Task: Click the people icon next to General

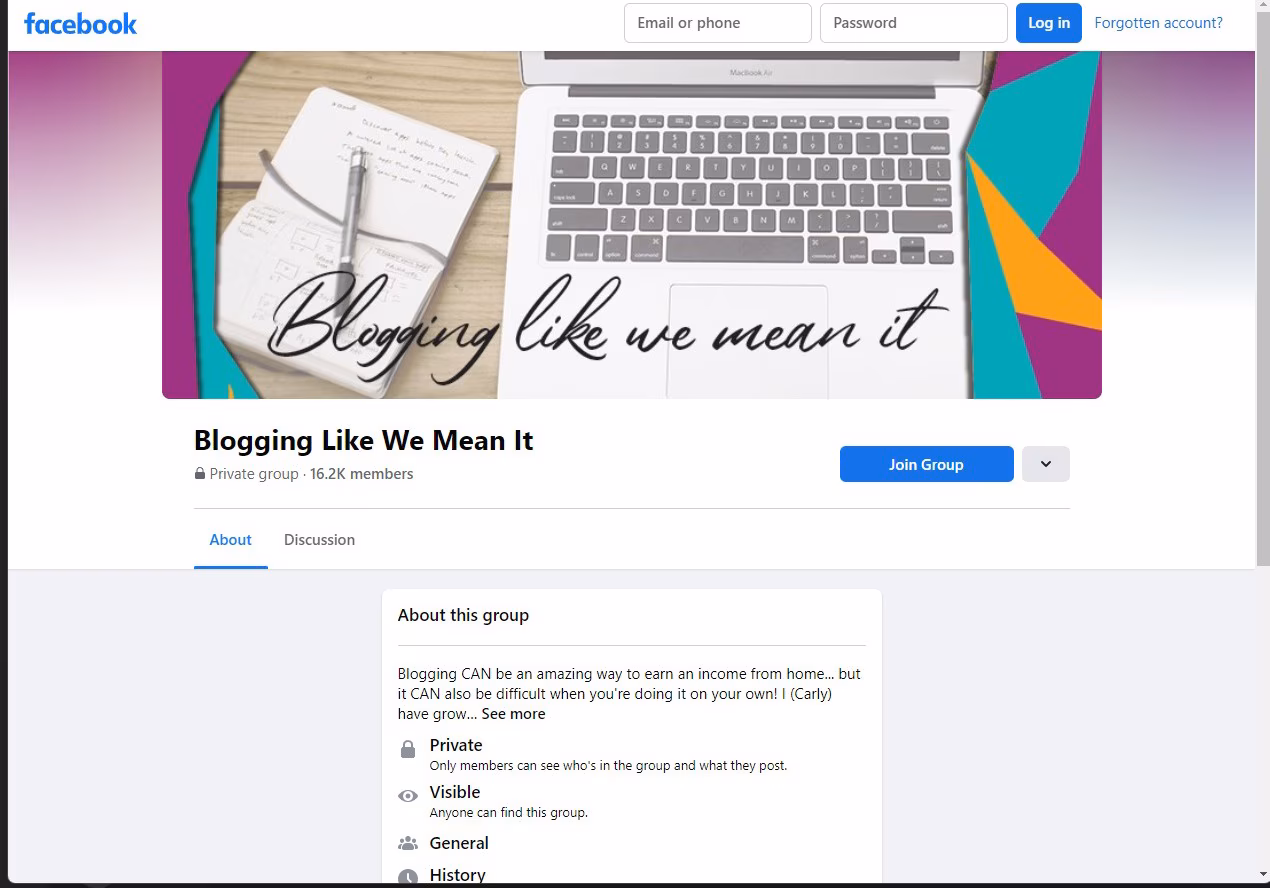Action: click(x=408, y=843)
